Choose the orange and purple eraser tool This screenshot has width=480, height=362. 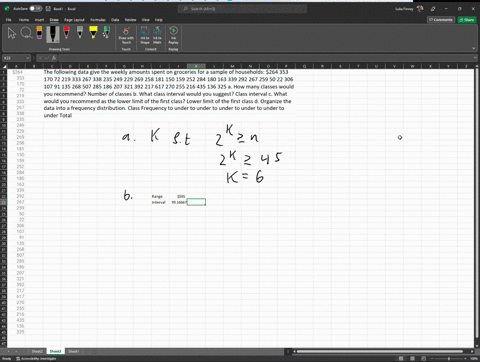(39, 33)
